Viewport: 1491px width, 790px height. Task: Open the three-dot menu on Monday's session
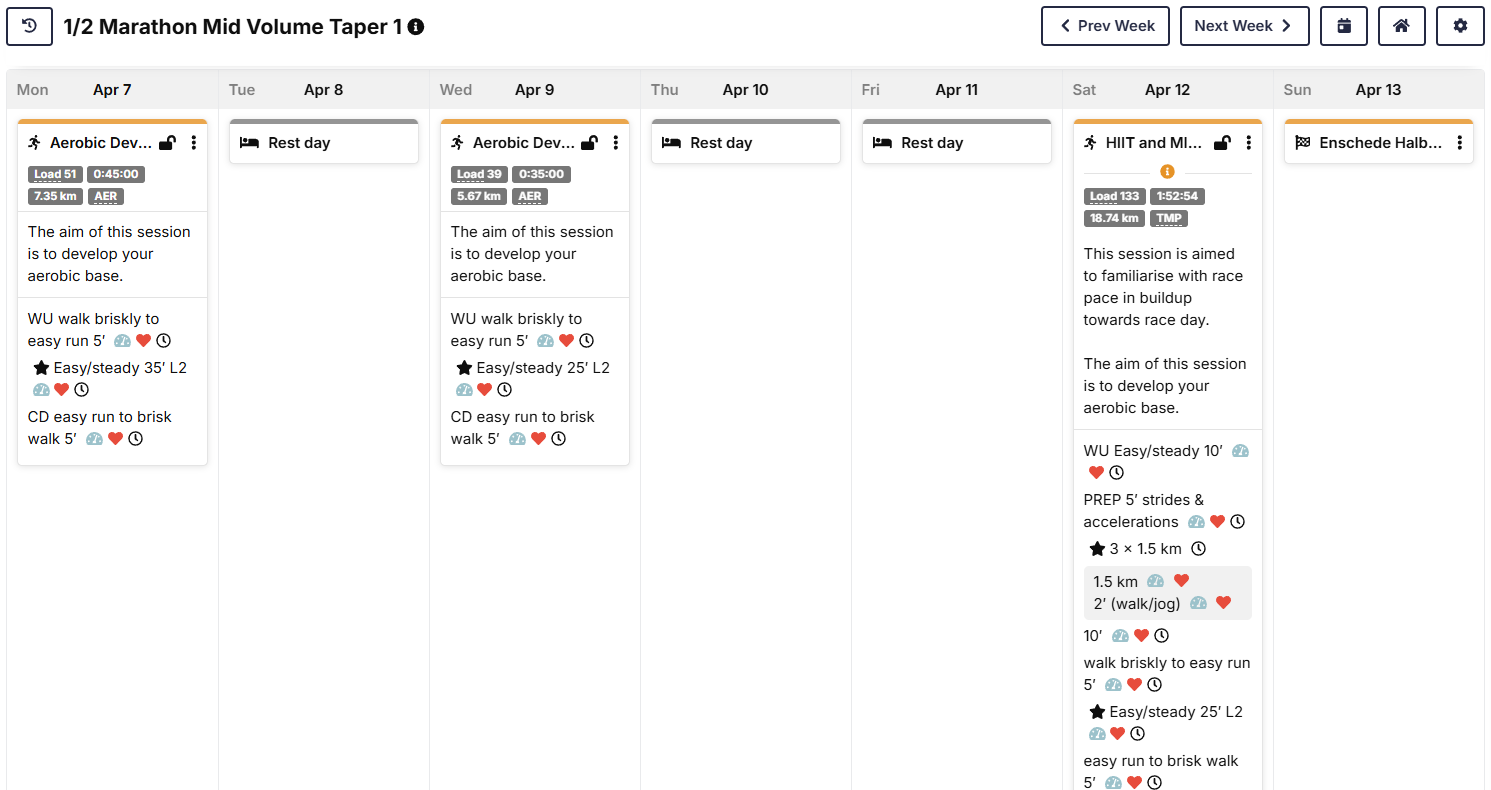193,143
